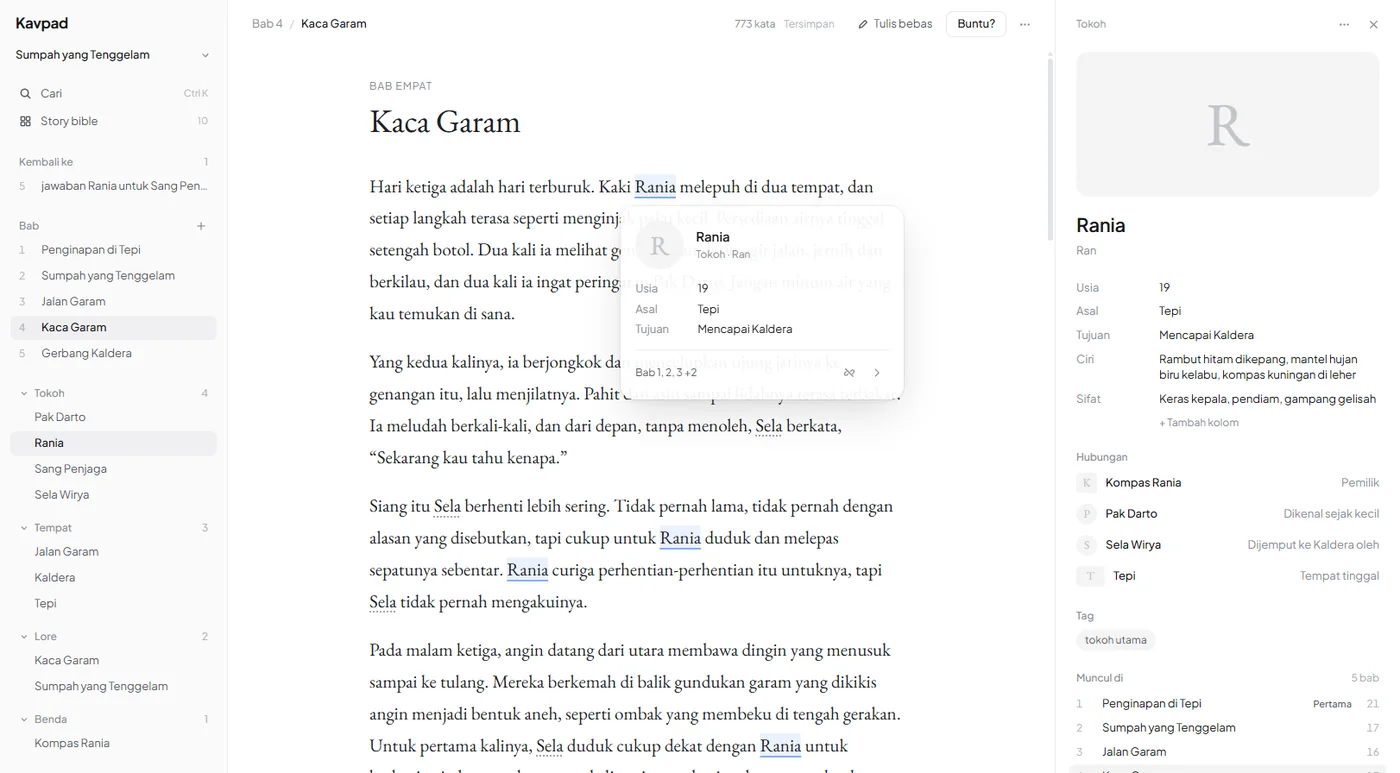Viewport: 1400px width, 773px height.
Task: Select Sang Penjaga character
Action: tap(113, 469)
